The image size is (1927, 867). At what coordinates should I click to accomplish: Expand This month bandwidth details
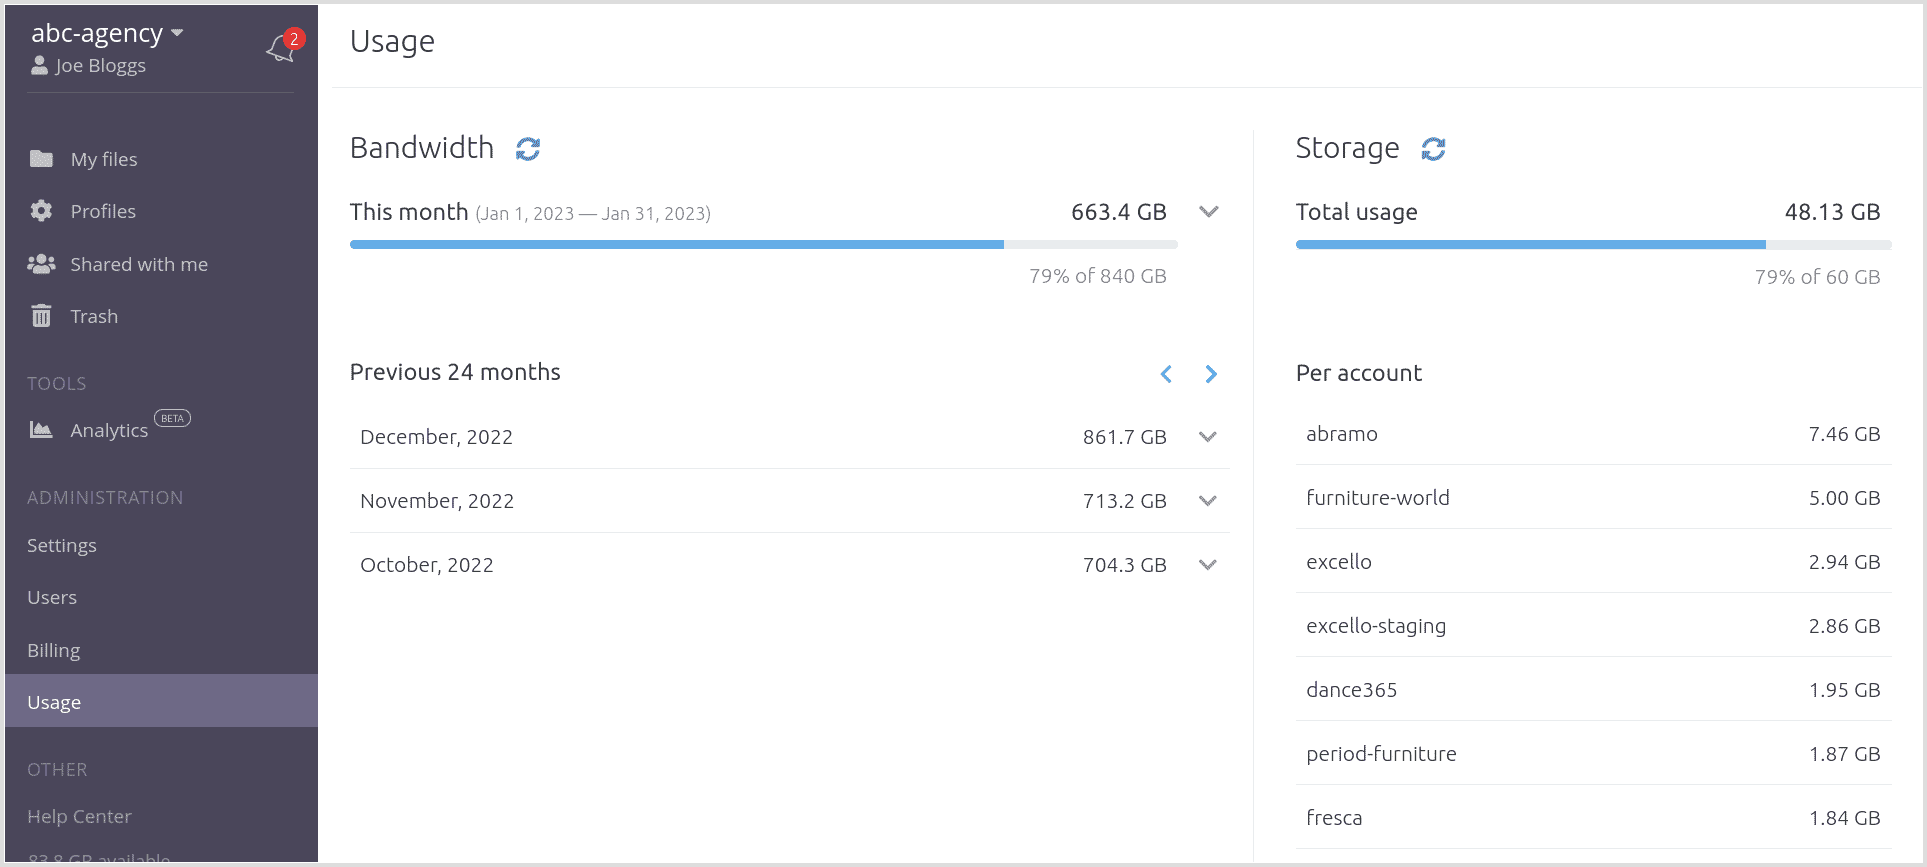pyautogui.click(x=1209, y=212)
